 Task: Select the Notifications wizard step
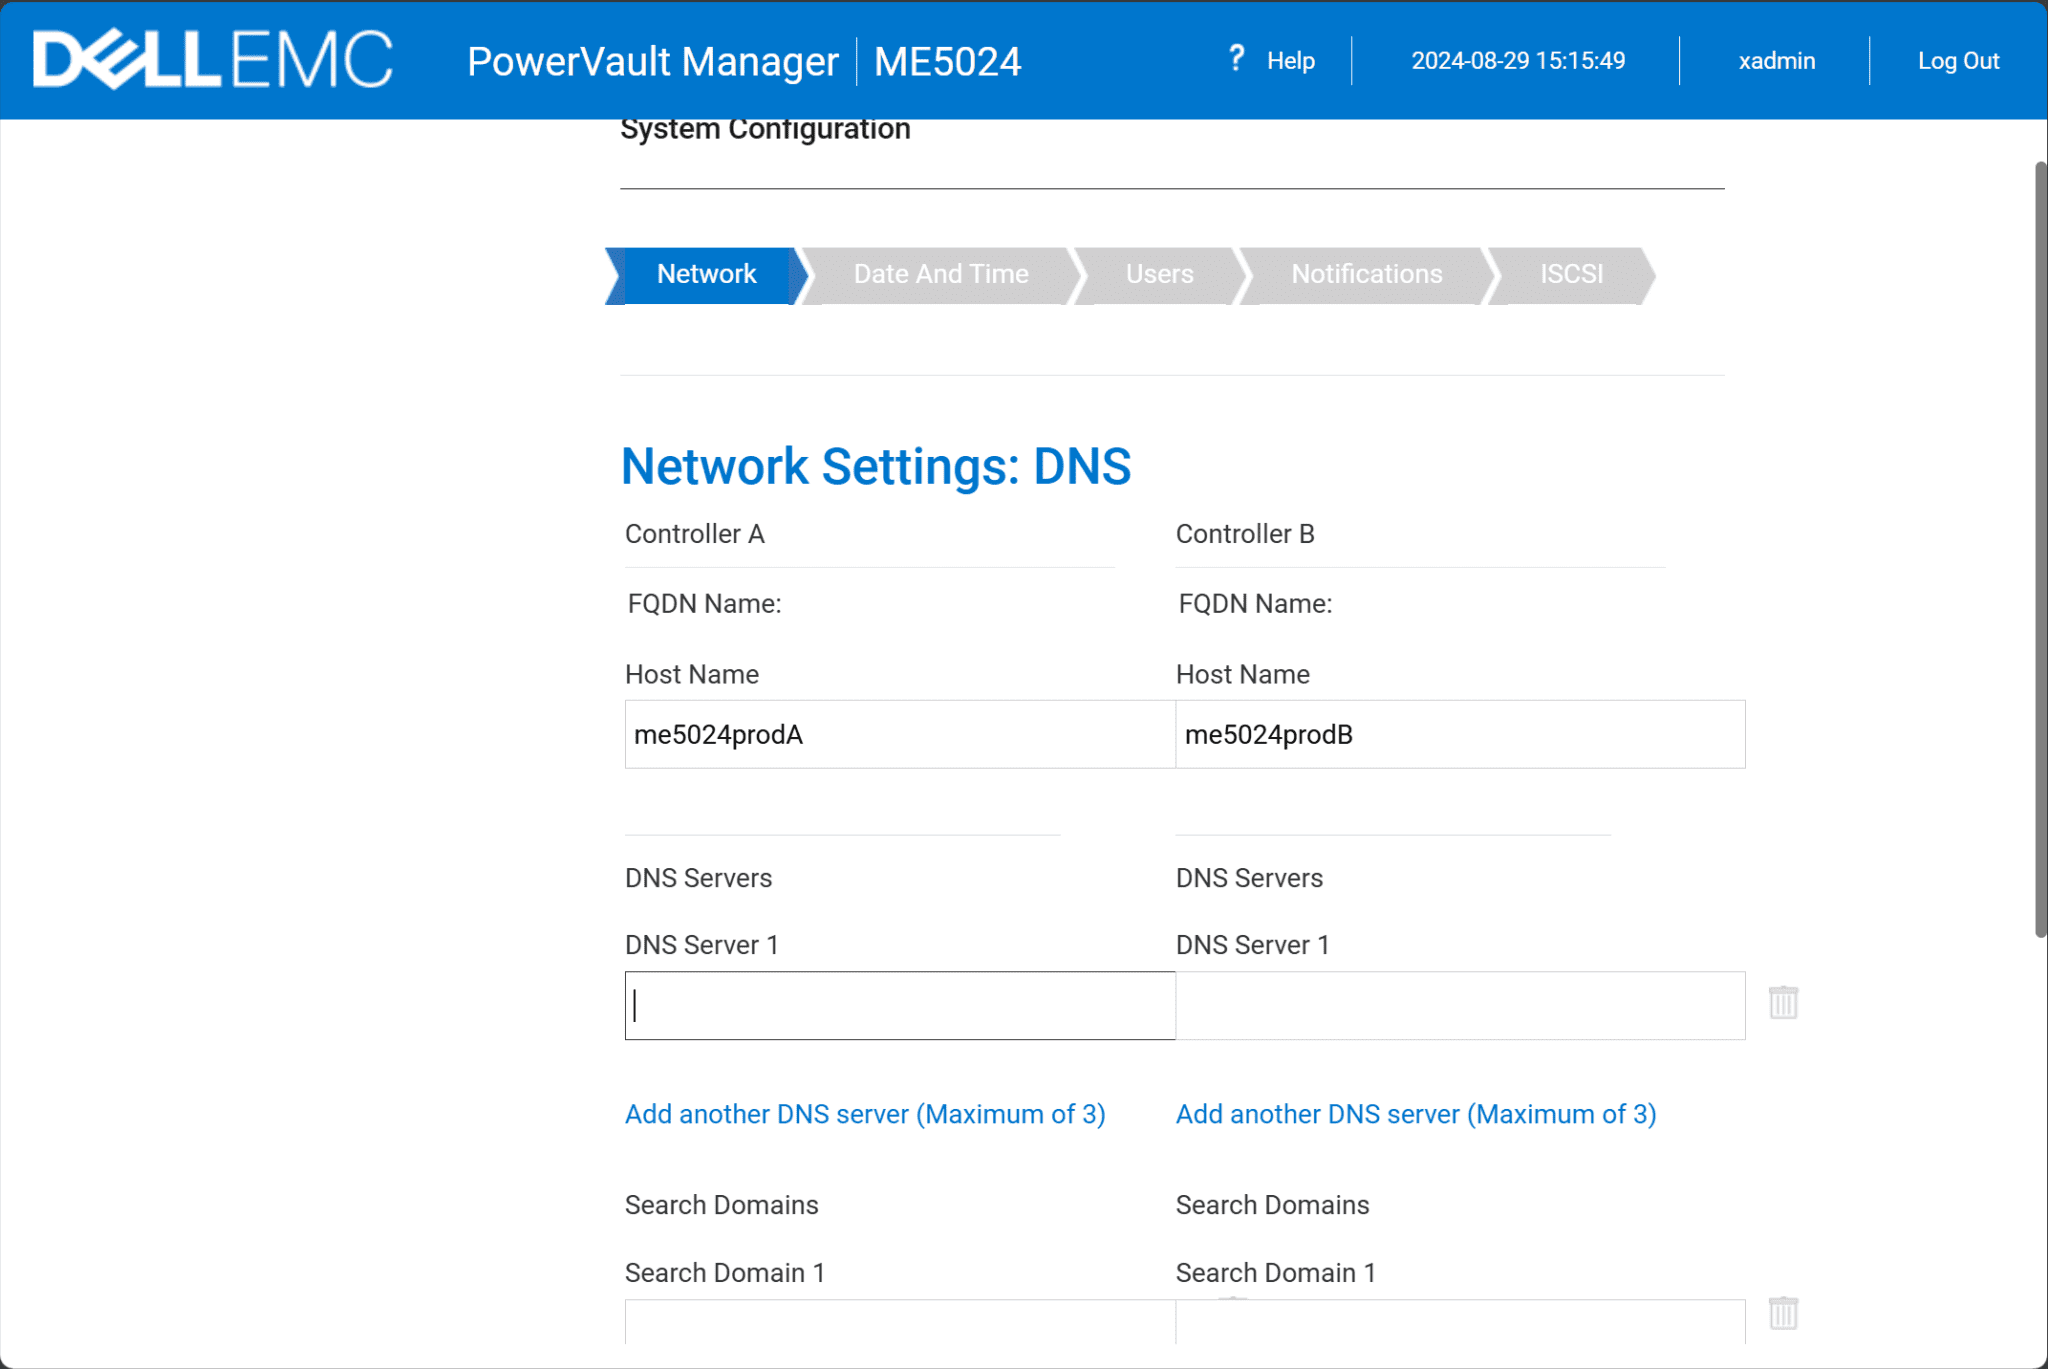coord(1366,274)
